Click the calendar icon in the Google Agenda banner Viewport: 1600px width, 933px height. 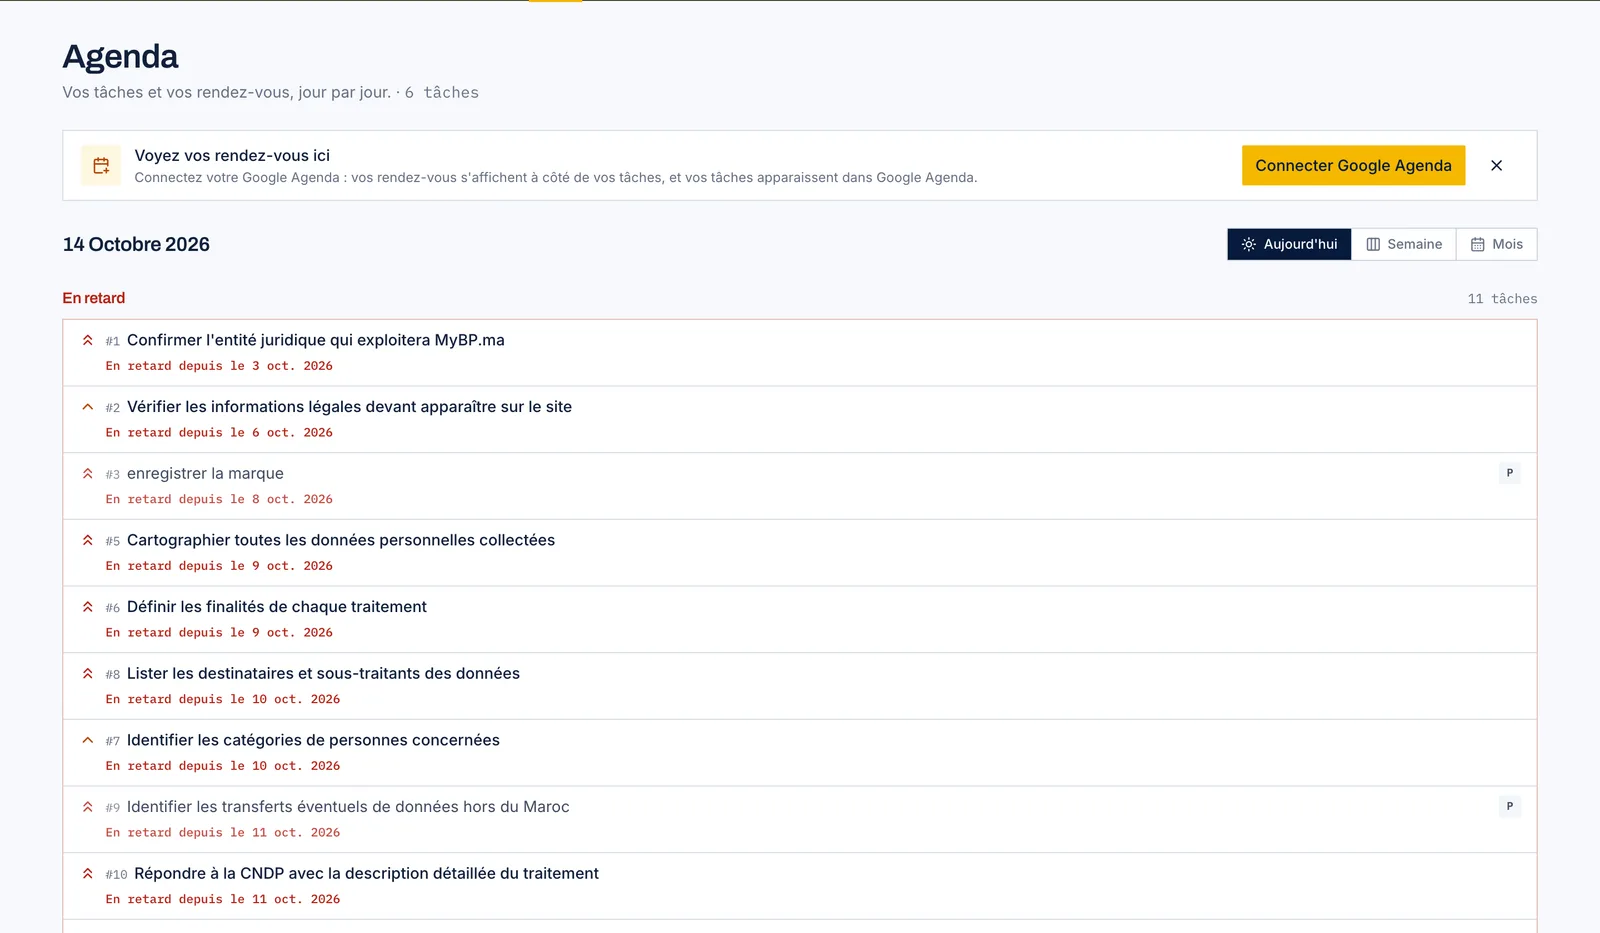click(101, 166)
